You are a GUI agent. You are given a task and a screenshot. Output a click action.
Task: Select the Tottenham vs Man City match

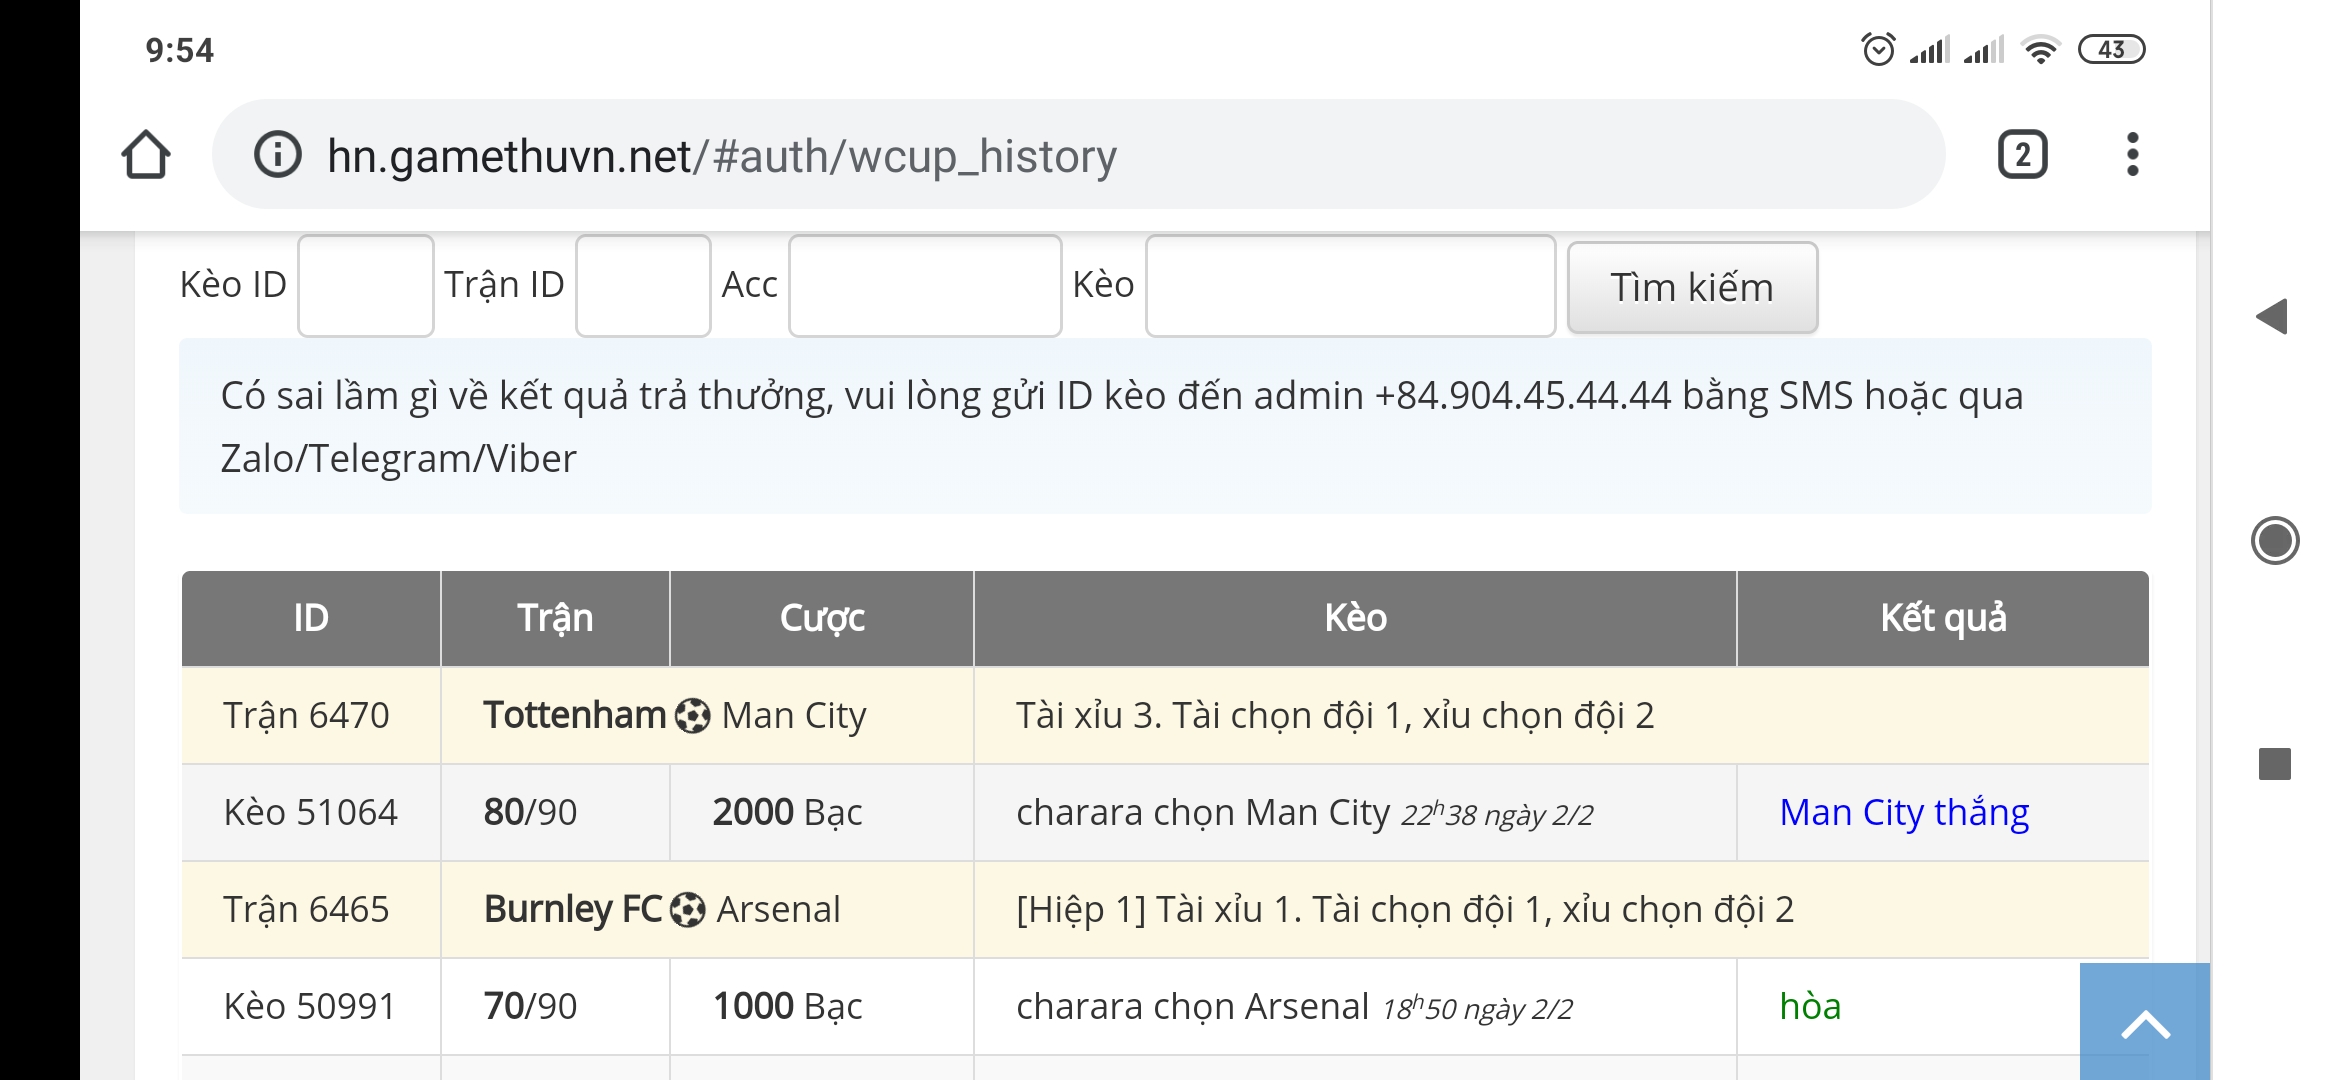(675, 716)
